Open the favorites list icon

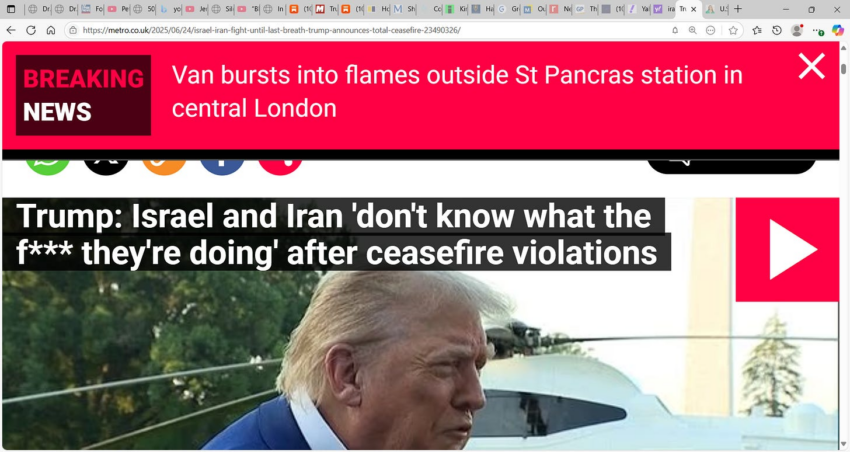click(757, 30)
